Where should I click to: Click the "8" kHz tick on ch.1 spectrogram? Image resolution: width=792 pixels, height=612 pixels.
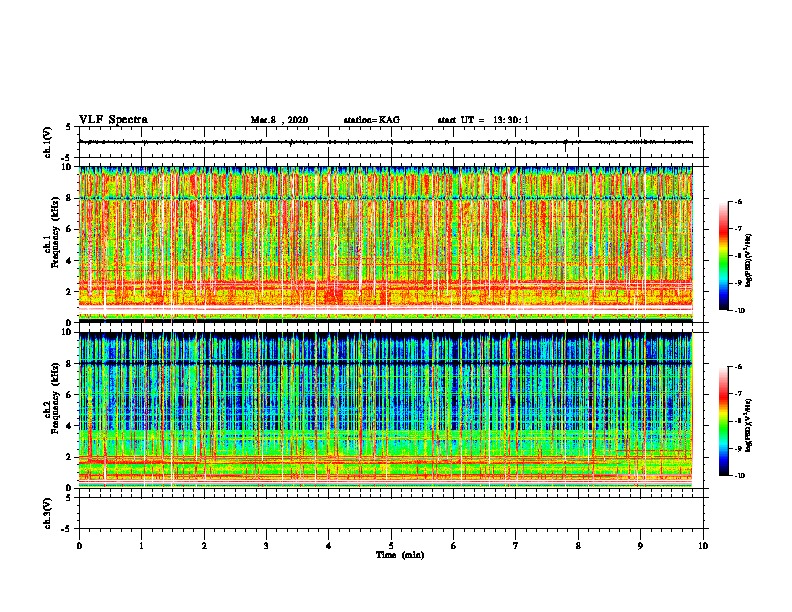point(70,198)
